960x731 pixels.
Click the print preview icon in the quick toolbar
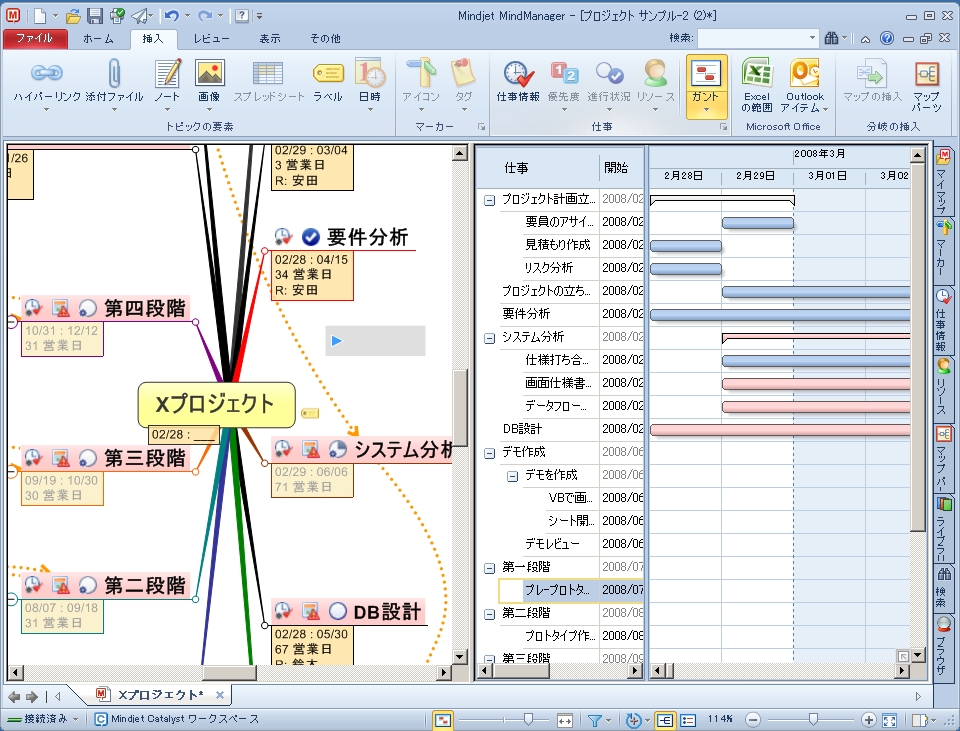pos(117,16)
